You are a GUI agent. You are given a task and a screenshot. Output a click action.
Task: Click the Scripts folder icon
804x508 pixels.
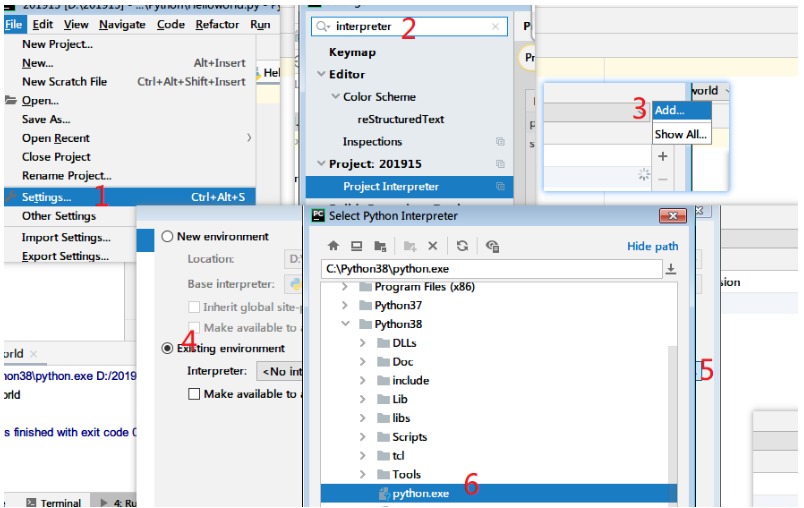point(383,437)
